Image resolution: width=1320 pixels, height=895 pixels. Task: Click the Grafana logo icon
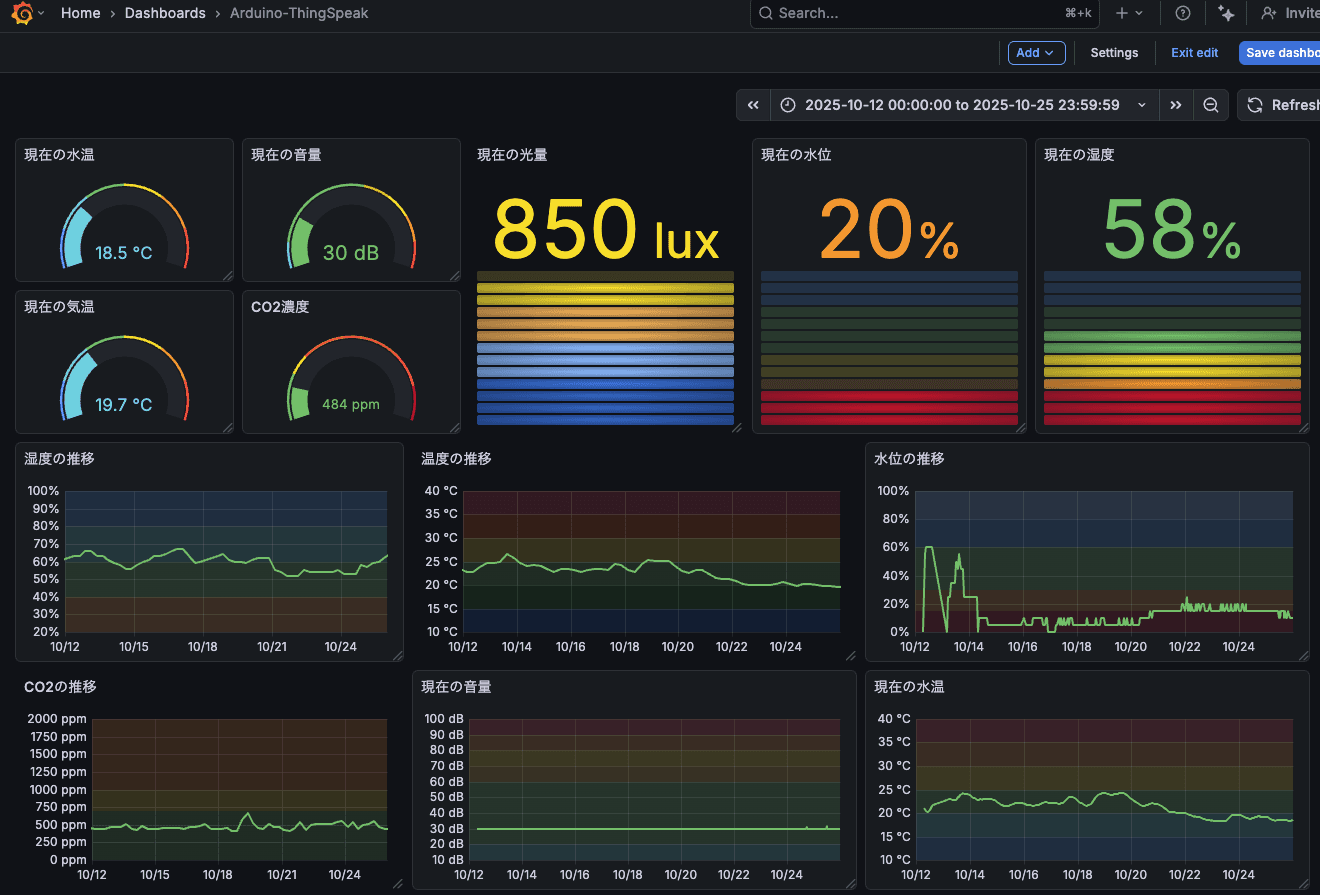[22, 13]
